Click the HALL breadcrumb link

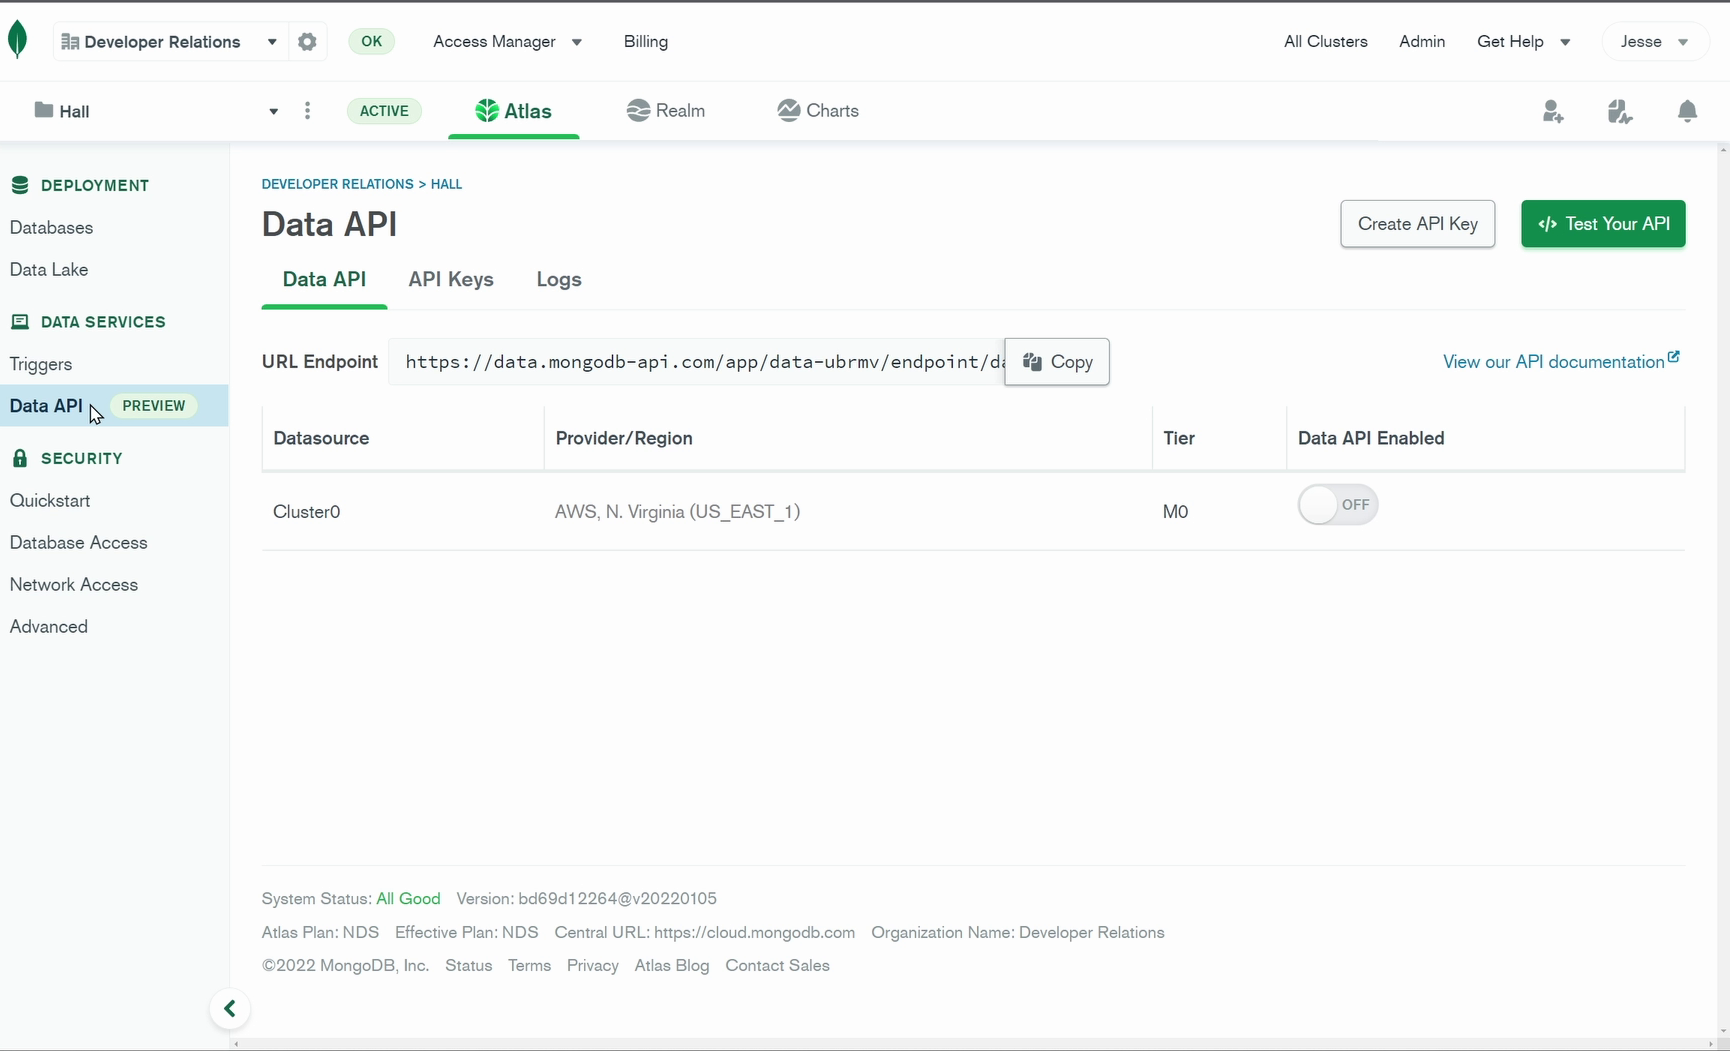[x=446, y=184]
